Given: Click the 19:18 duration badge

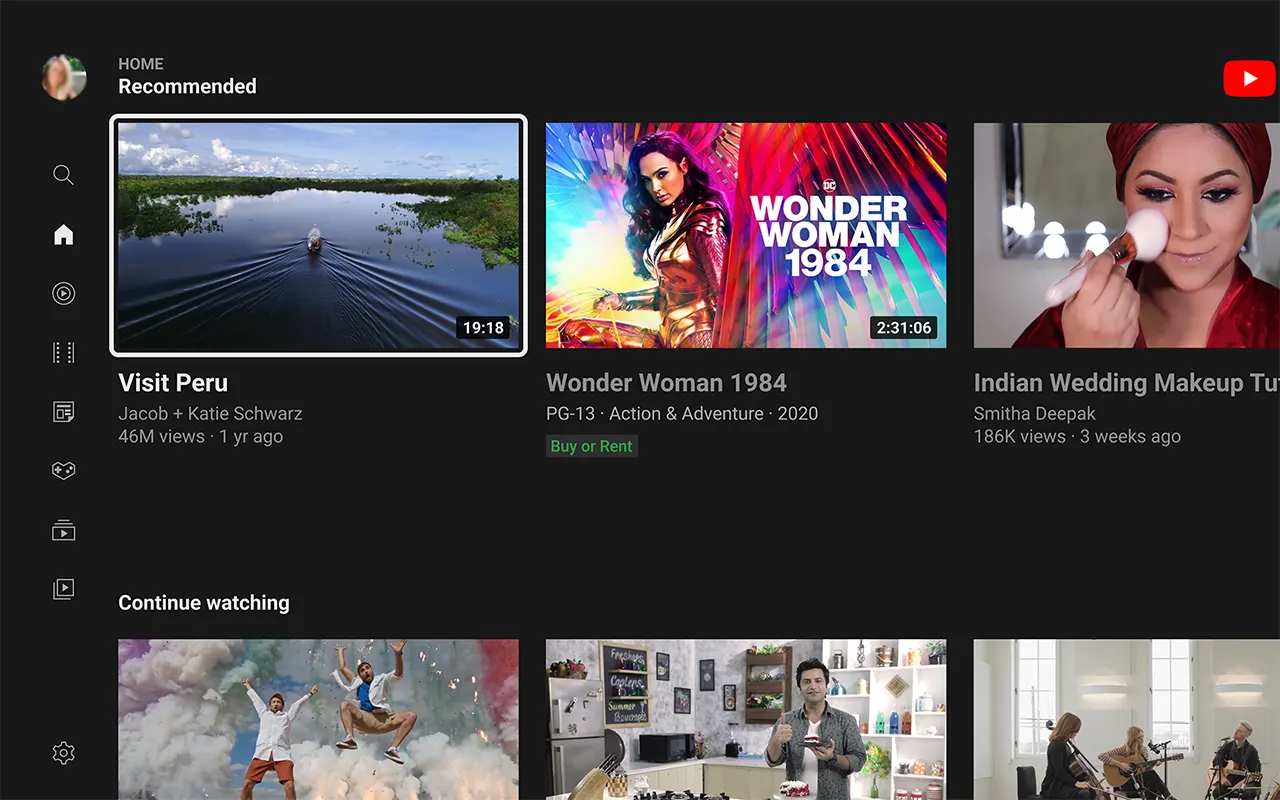Looking at the screenshot, I should point(483,327).
